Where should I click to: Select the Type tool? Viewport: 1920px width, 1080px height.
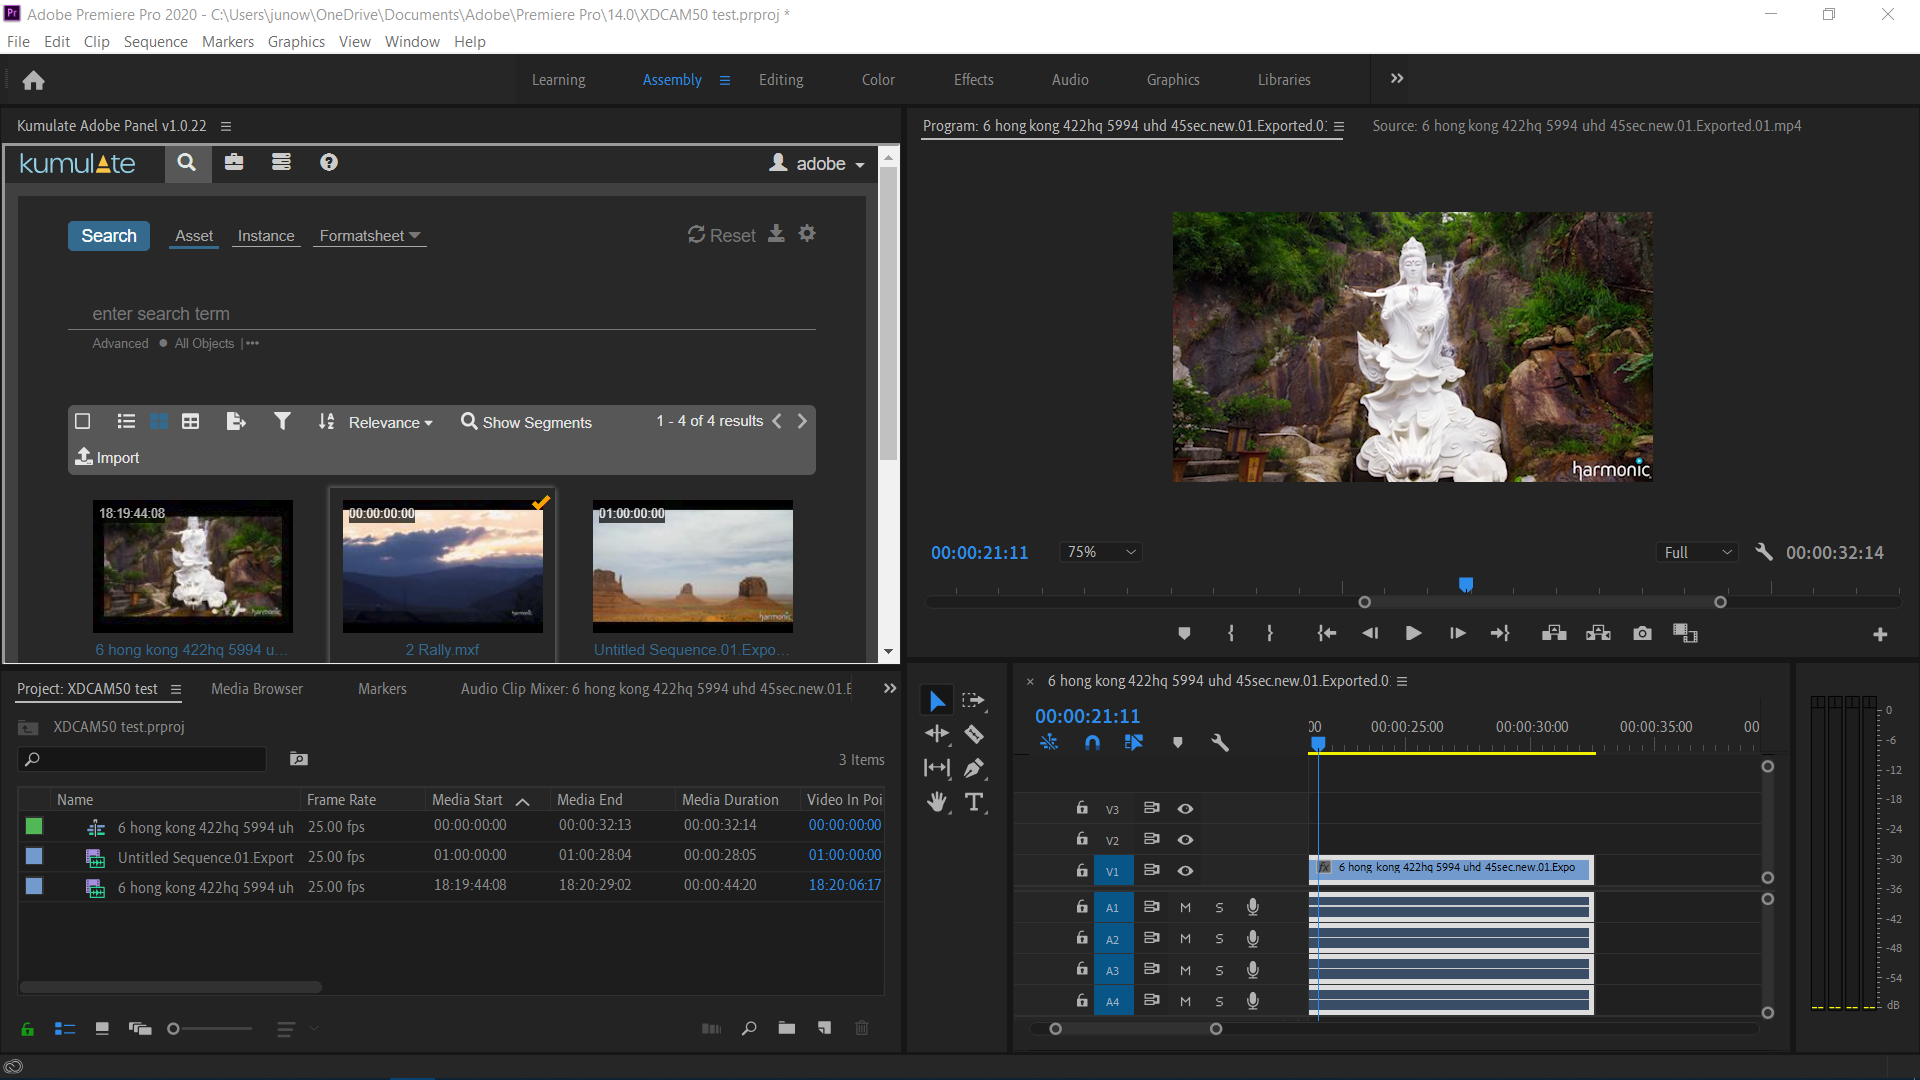tap(974, 802)
